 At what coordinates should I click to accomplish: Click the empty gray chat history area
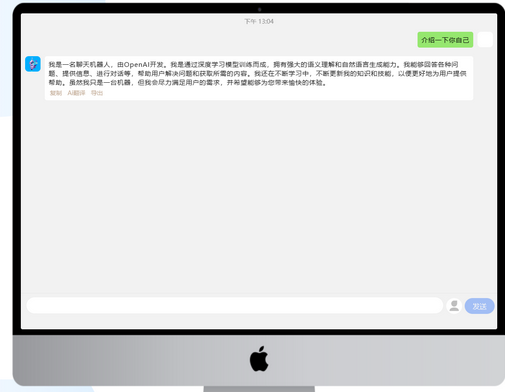coord(259,197)
